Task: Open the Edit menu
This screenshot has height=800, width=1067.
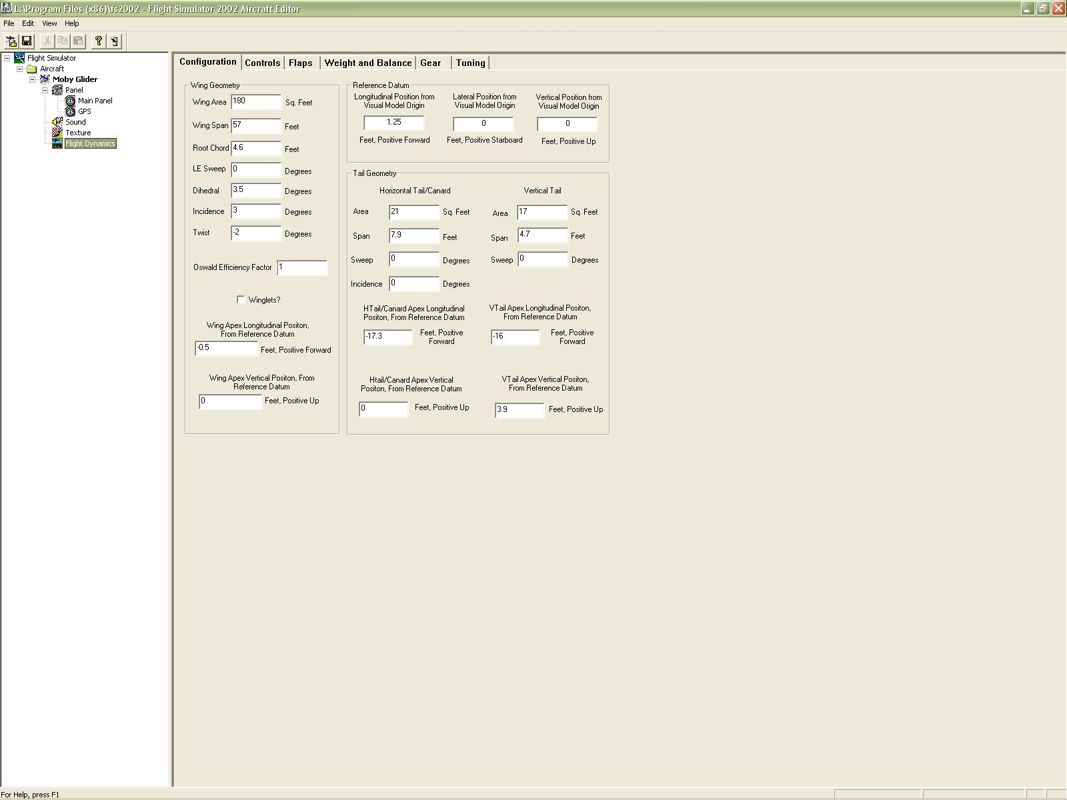Action: coord(28,23)
